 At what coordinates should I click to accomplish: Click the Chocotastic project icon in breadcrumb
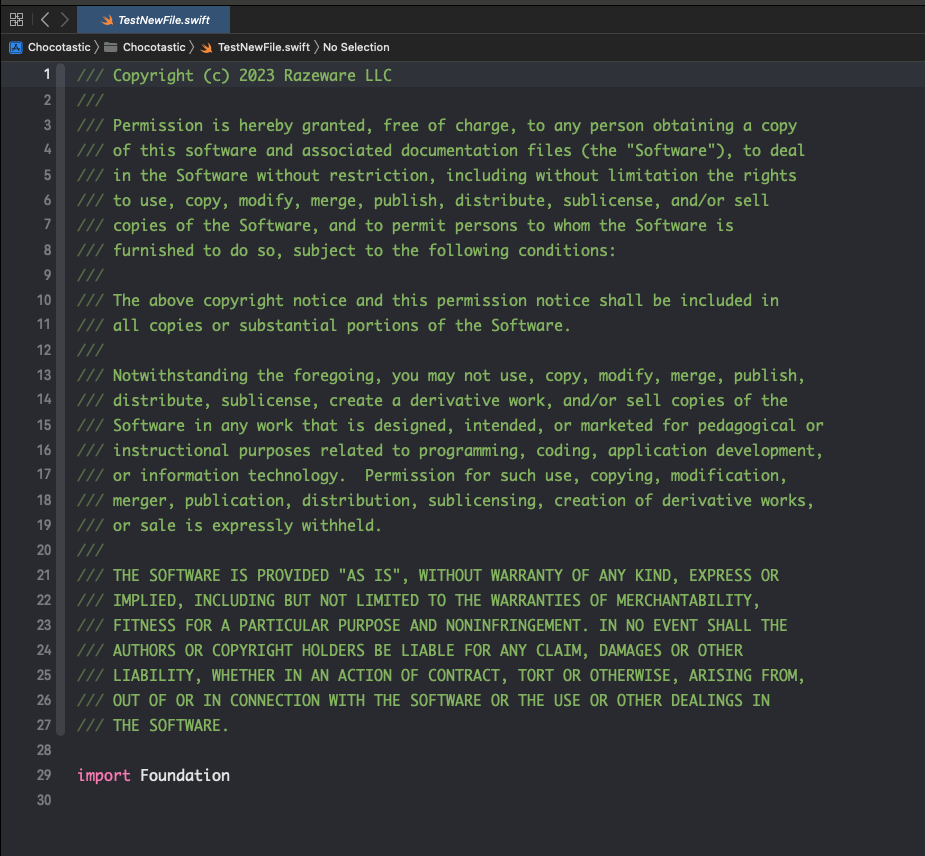pyautogui.click(x=16, y=47)
